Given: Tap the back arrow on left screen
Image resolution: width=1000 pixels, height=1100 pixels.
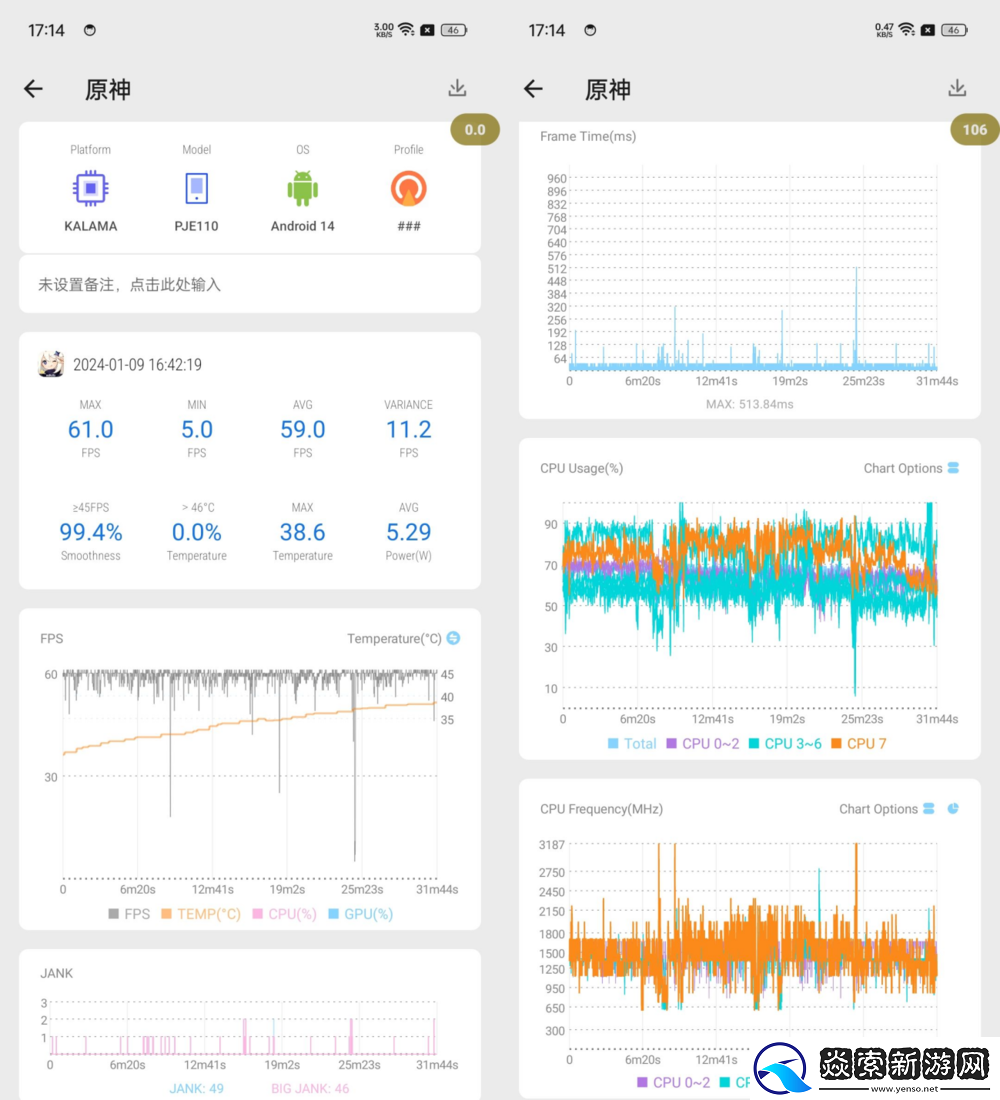Looking at the screenshot, I should [x=34, y=89].
